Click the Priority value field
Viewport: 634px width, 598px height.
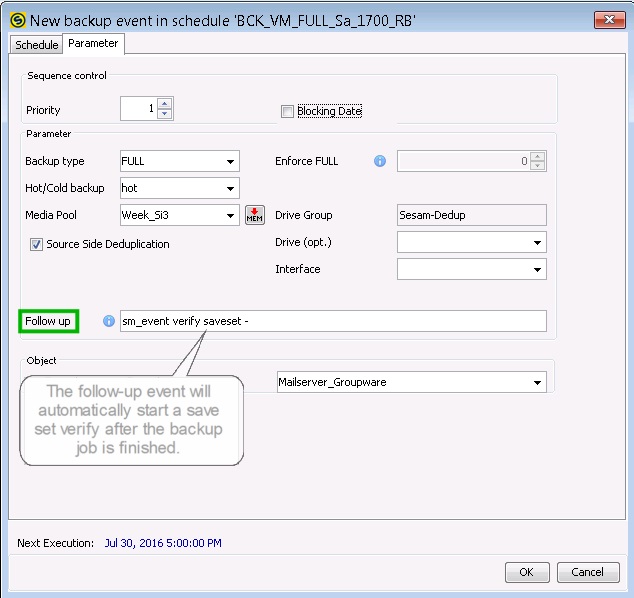coord(139,108)
